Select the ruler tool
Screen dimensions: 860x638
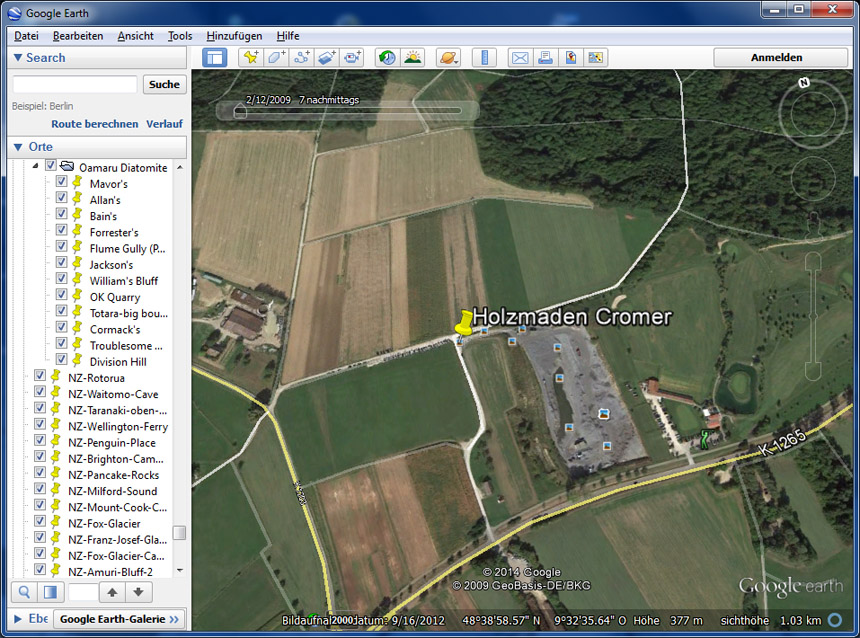tap(484, 58)
